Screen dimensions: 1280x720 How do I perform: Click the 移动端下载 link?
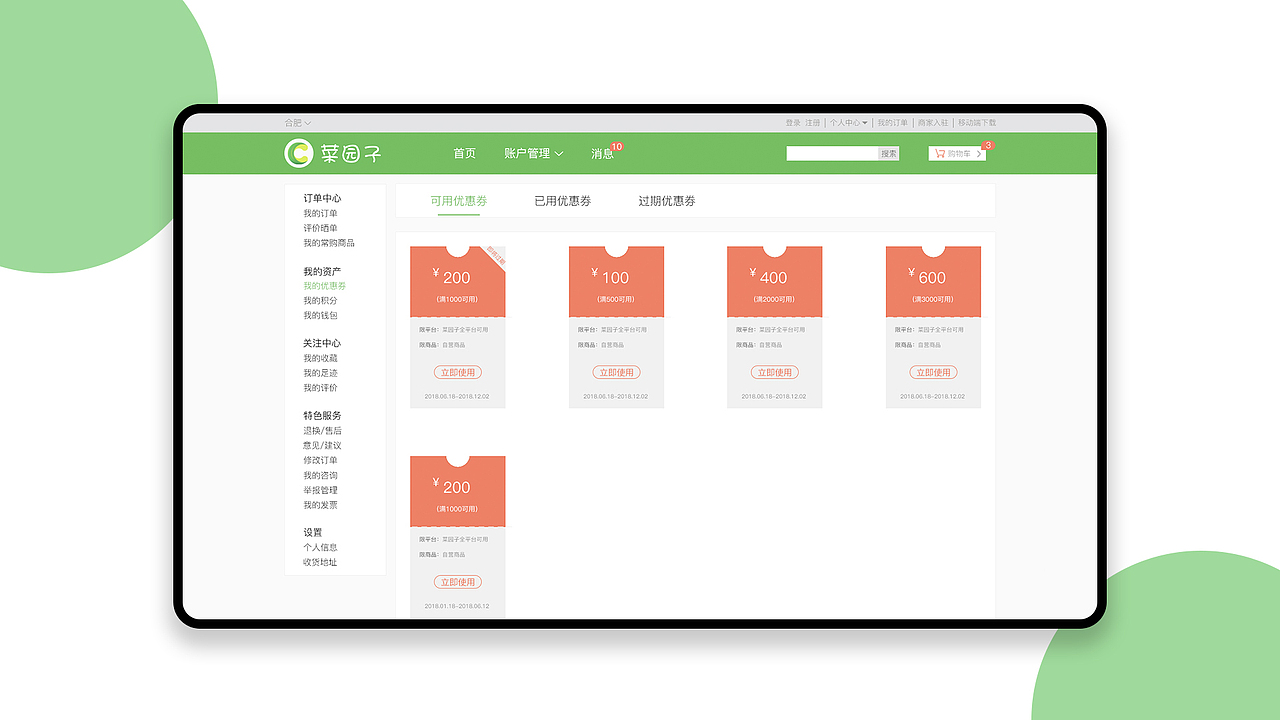point(977,123)
